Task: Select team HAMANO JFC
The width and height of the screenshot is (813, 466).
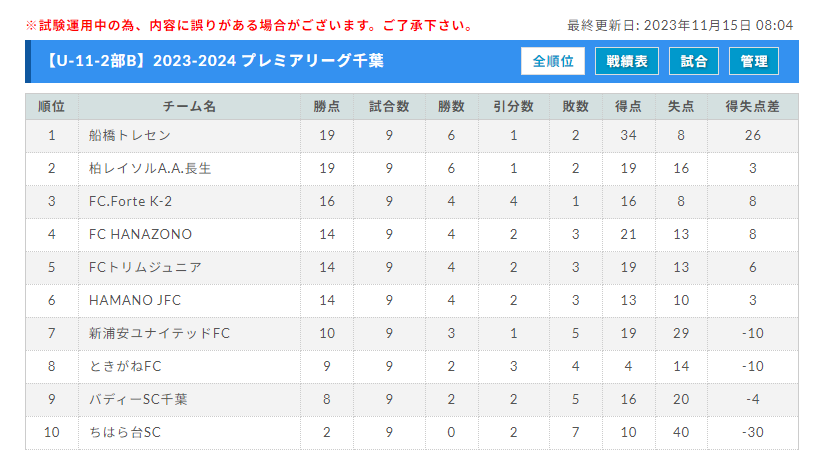Action: 135,300
